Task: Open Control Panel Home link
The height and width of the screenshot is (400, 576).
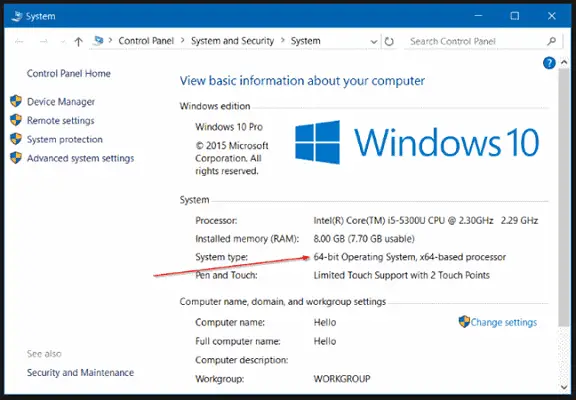Action: 69,73
